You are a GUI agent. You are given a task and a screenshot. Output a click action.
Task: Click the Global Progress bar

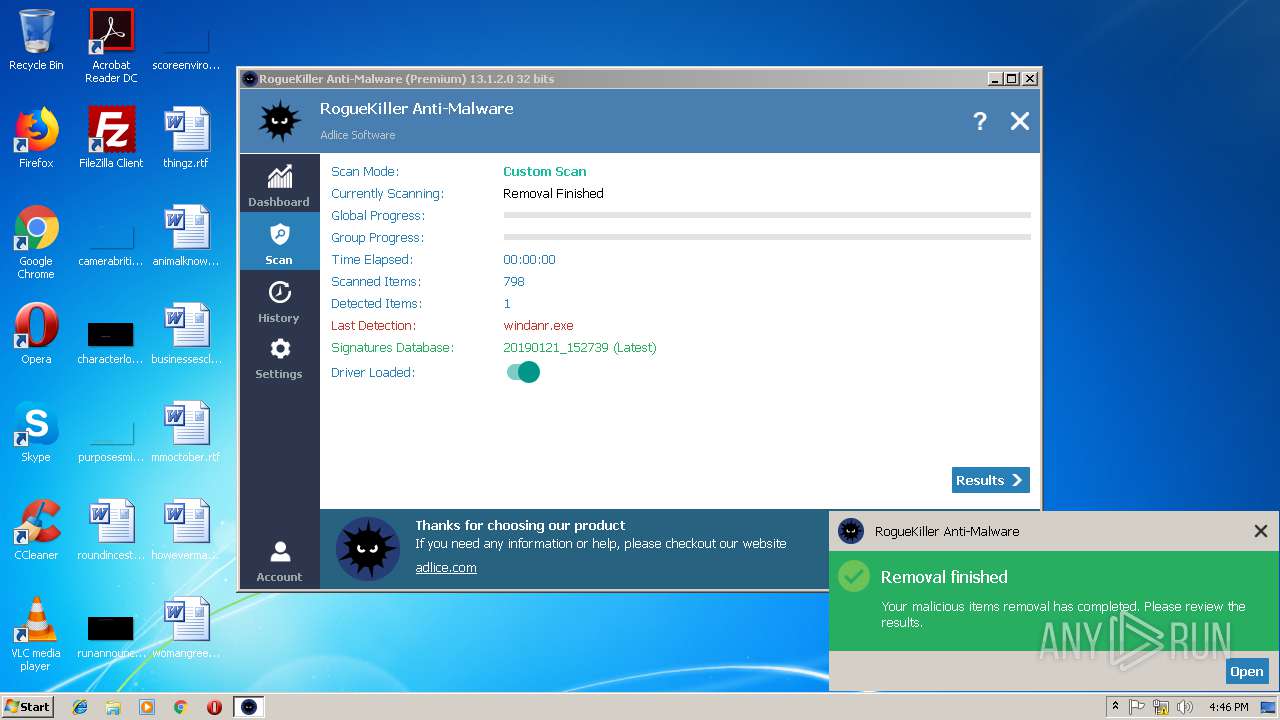click(x=767, y=215)
